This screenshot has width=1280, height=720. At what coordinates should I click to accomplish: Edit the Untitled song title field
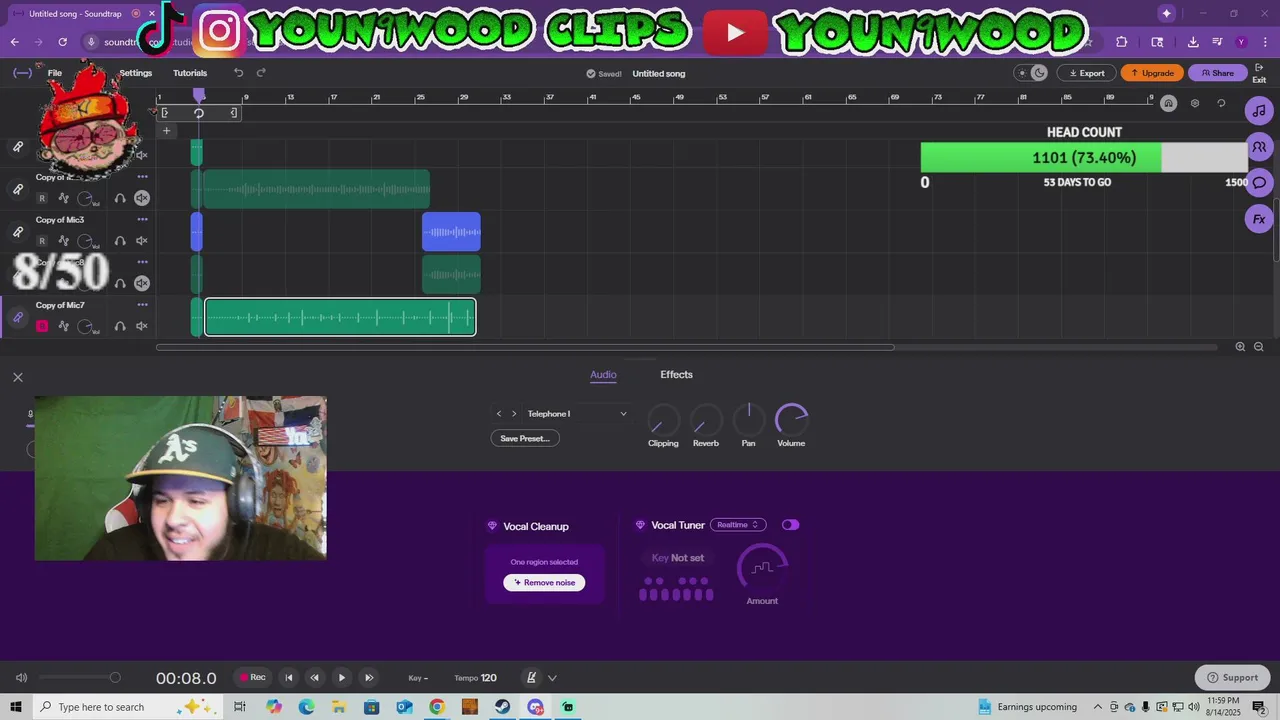659,73
